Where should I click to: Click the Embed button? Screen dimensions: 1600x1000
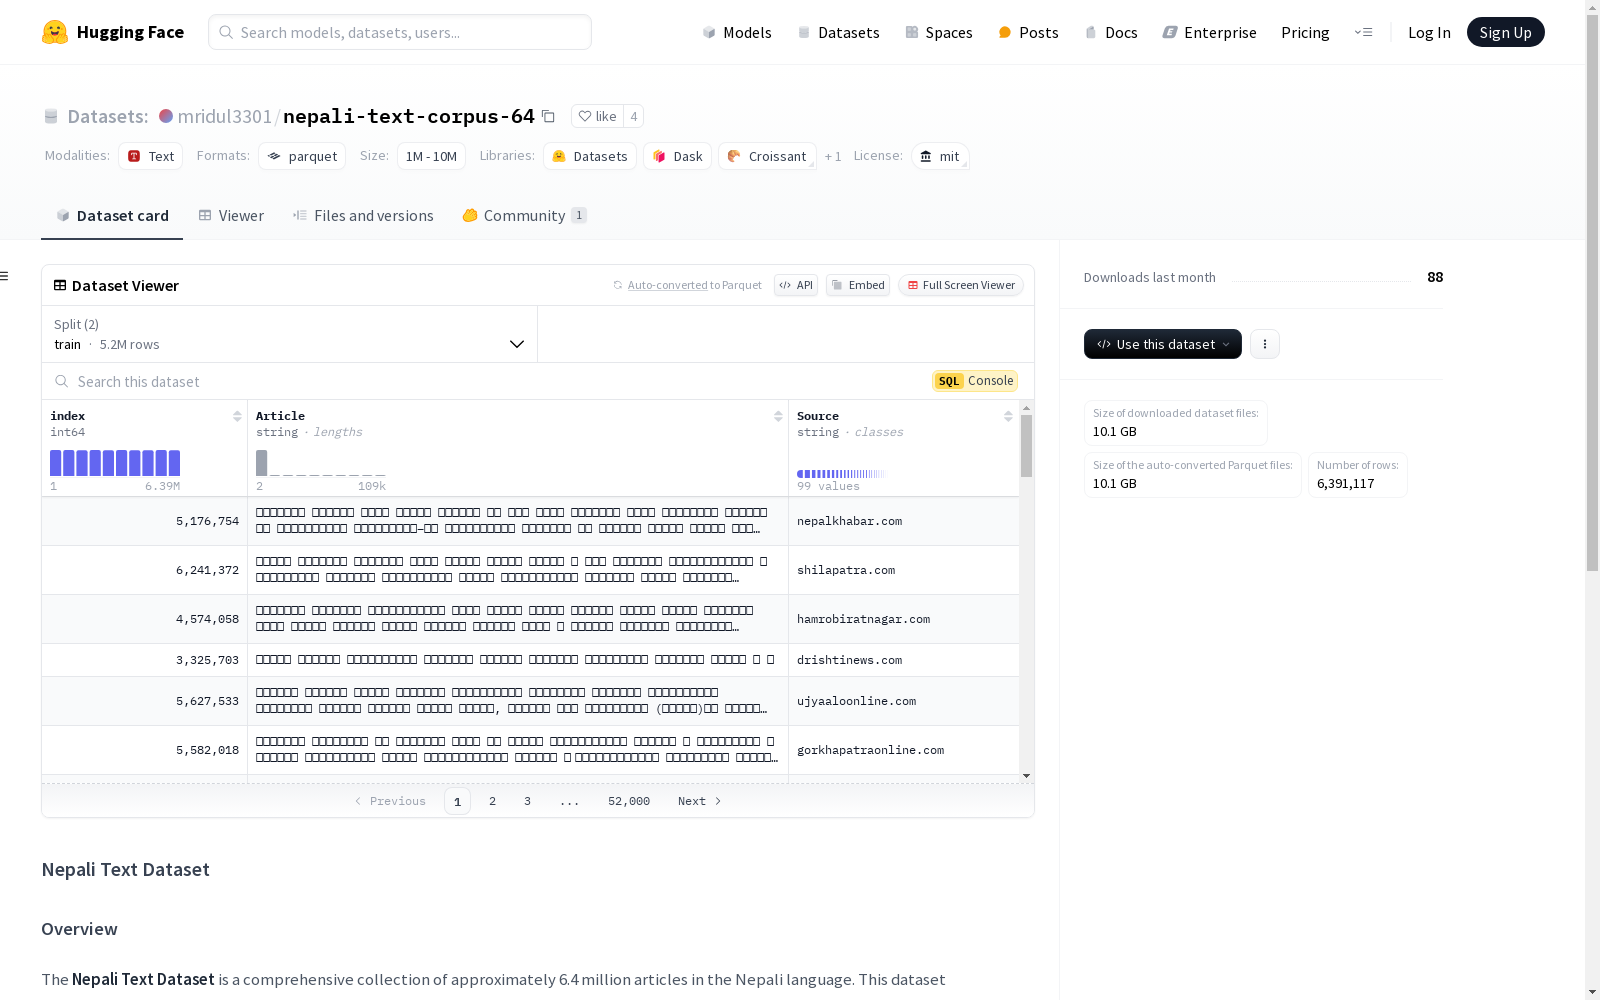pyautogui.click(x=858, y=285)
